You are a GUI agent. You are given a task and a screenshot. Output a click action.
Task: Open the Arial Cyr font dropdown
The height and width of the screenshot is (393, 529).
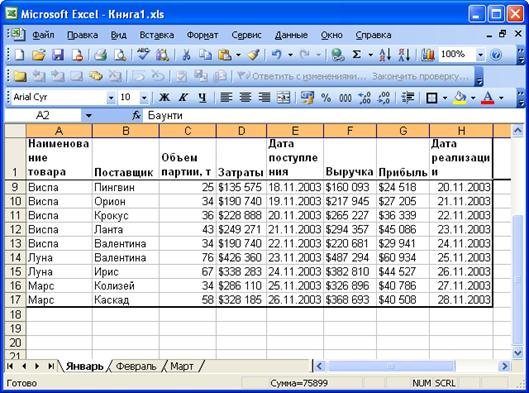pos(111,98)
